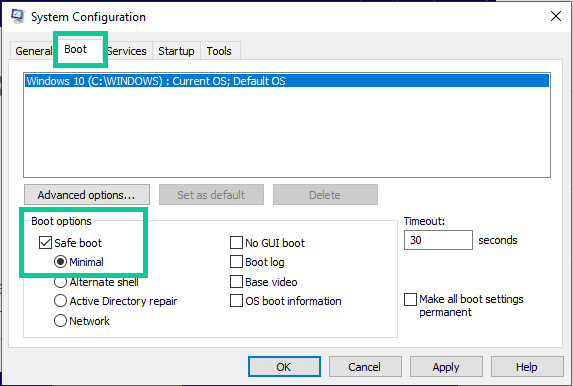Switch to the General tab
This screenshot has height=386, width=573.
click(34, 51)
